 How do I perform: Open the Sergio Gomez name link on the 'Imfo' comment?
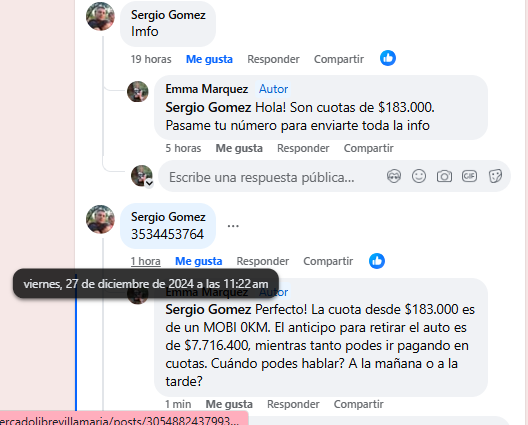pyautogui.click(x=168, y=15)
